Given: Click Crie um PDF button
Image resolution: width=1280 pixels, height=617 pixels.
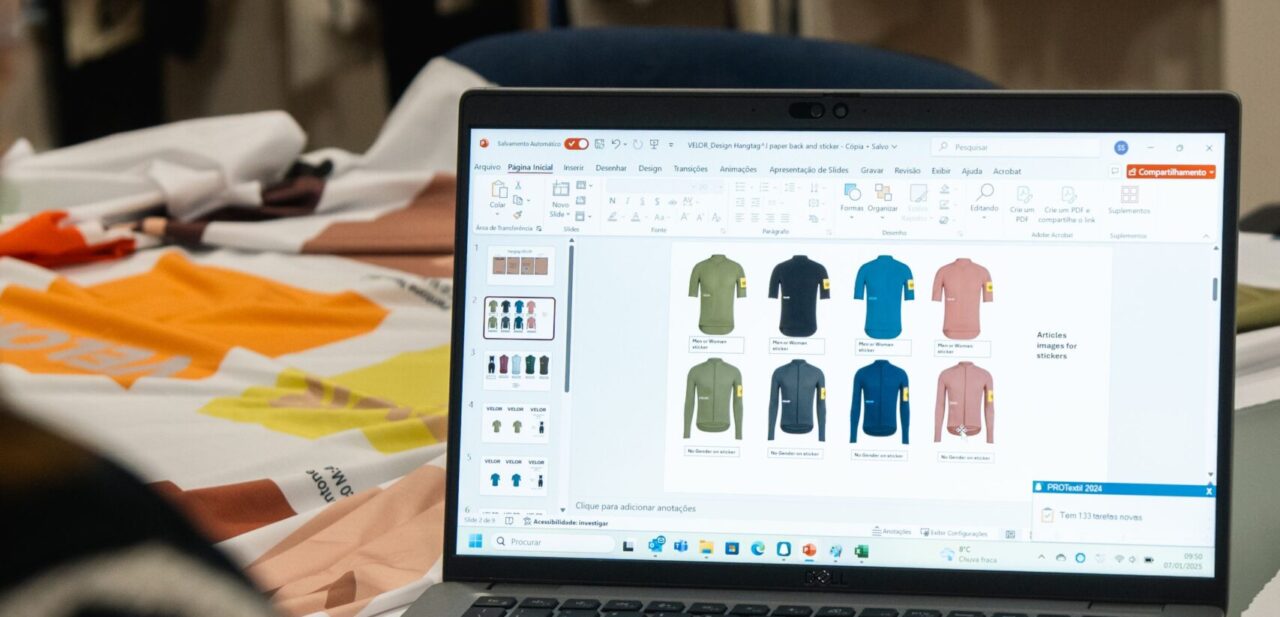Looking at the screenshot, I should pyautogui.click(x=1023, y=203).
